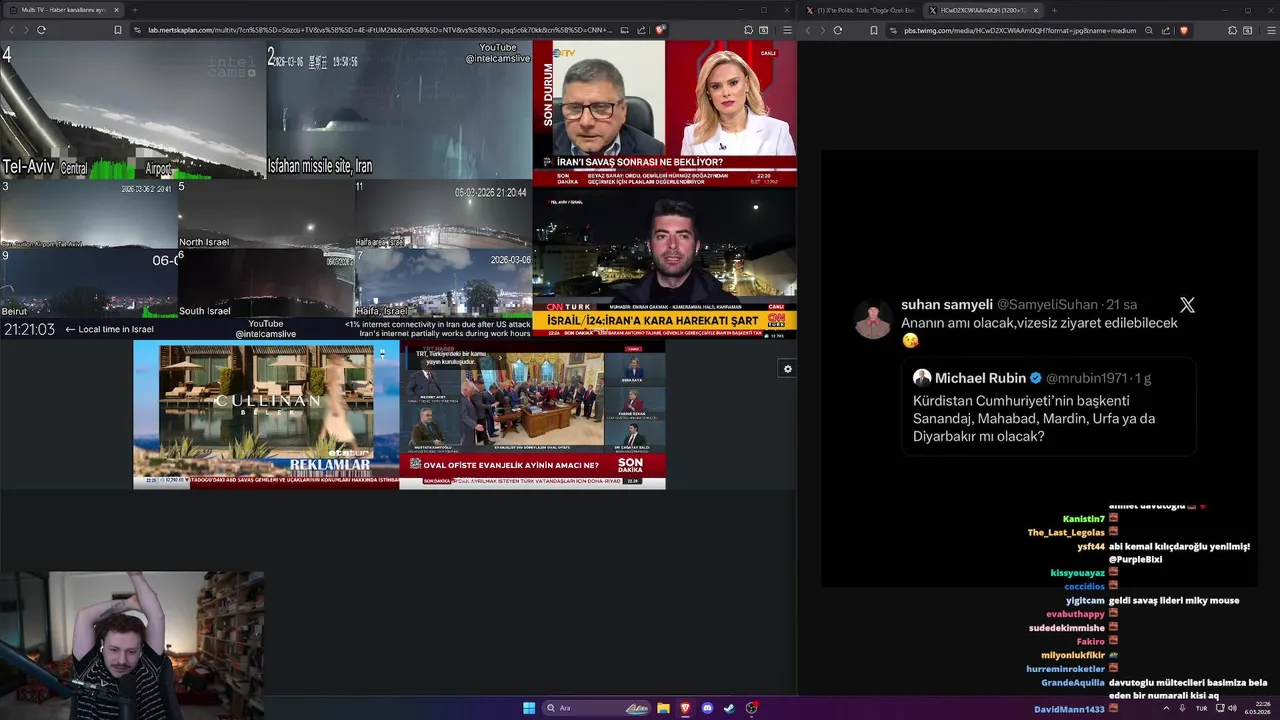Open OBS Studio from taskbar
The image size is (1280, 720).
click(751, 708)
